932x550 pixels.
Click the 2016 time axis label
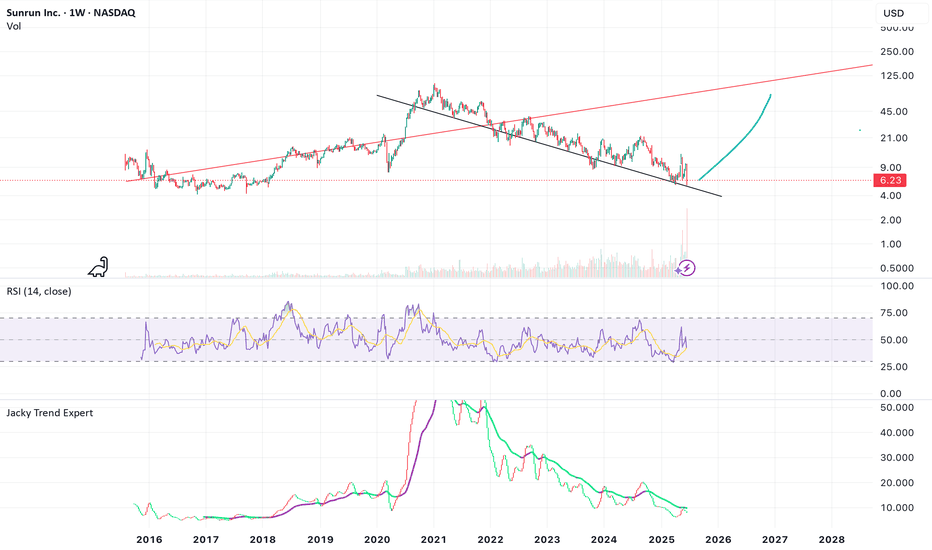pyautogui.click(x=149, y=539)
